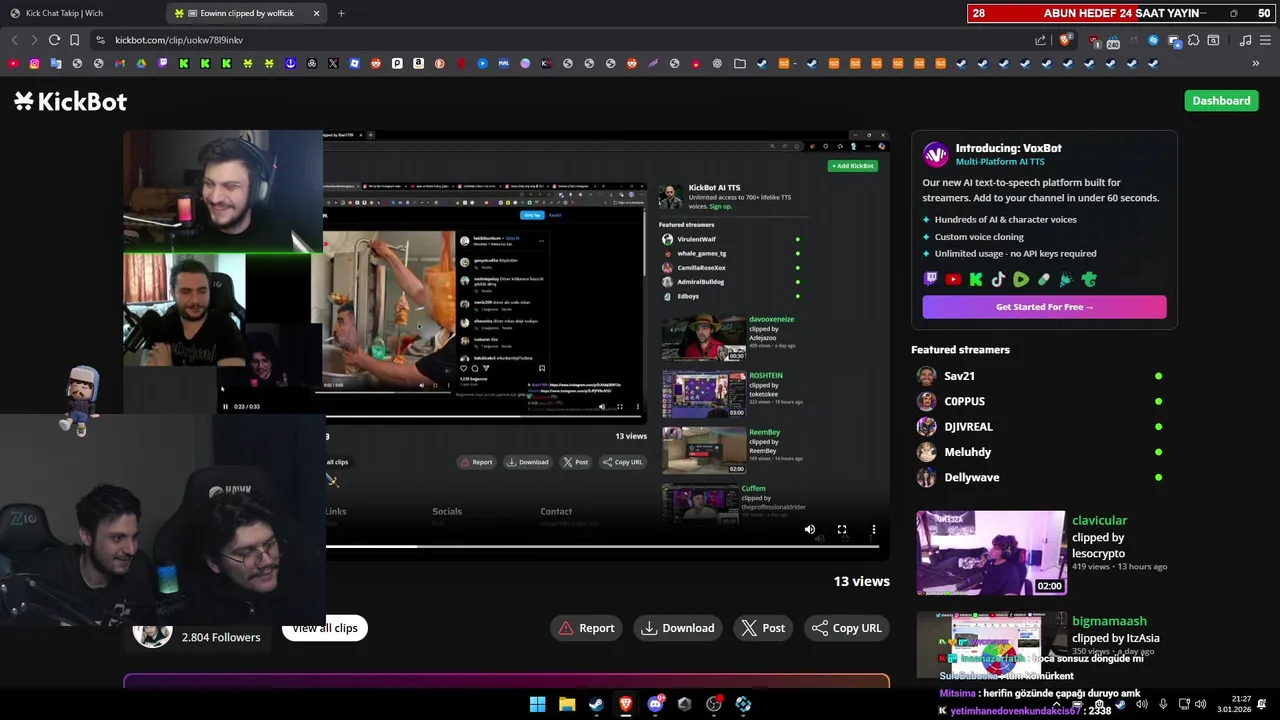Viewport: 1280px width, 720px height.
Task: Open the YouTube bookmark
Action: tap(13, 63)
